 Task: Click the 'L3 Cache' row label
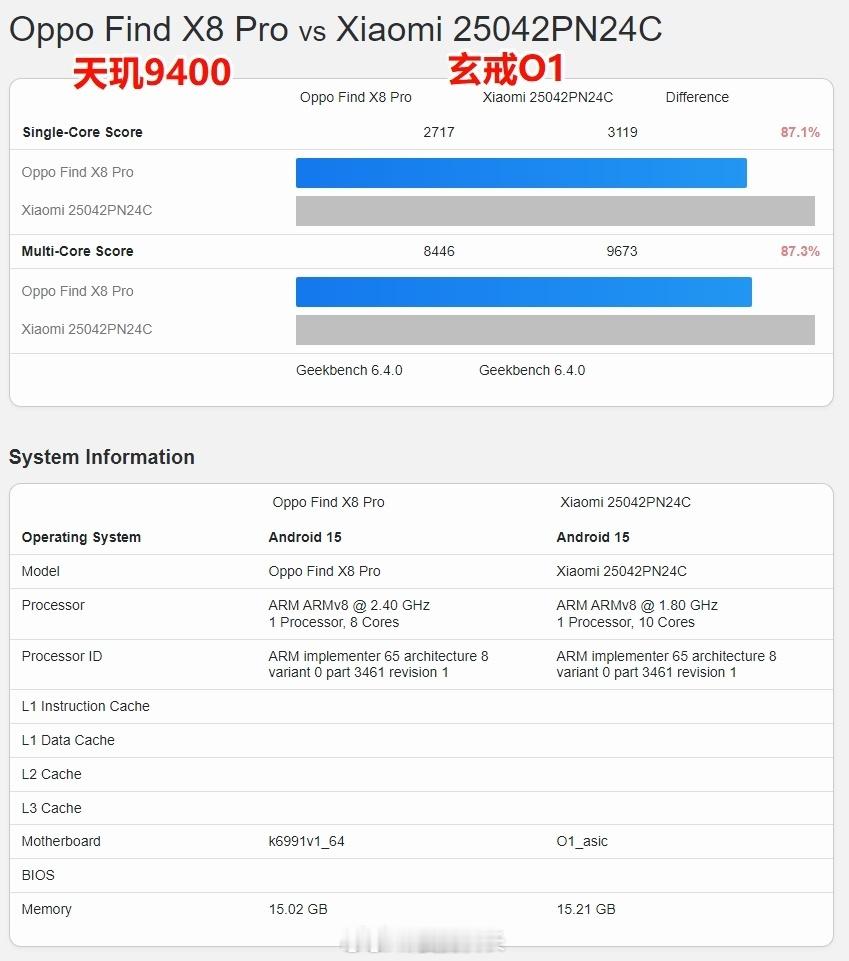point(51,808)
